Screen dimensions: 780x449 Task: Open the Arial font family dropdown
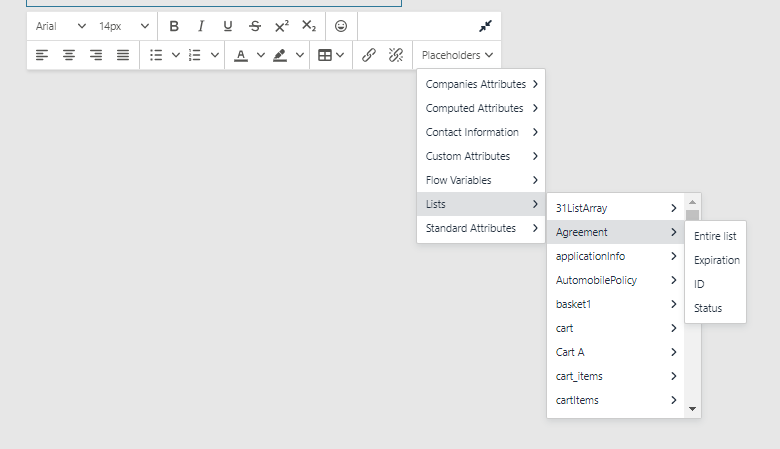pyautogui.click(x=60, y=26)
